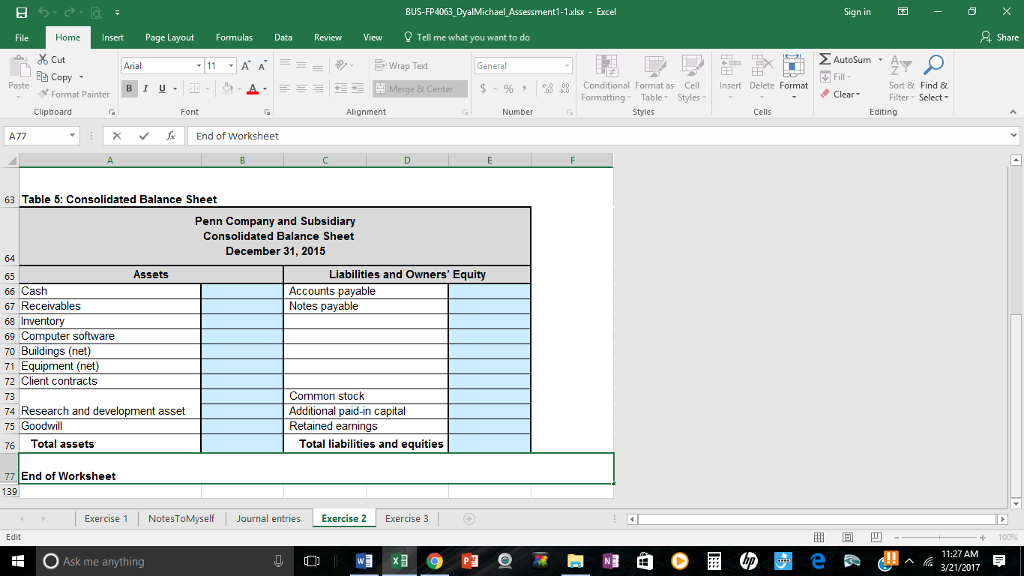This screenshot has width=1024, height=576.
Task: Click Merge & Center control
Action: pyautogui.click(x=420, y=88)
